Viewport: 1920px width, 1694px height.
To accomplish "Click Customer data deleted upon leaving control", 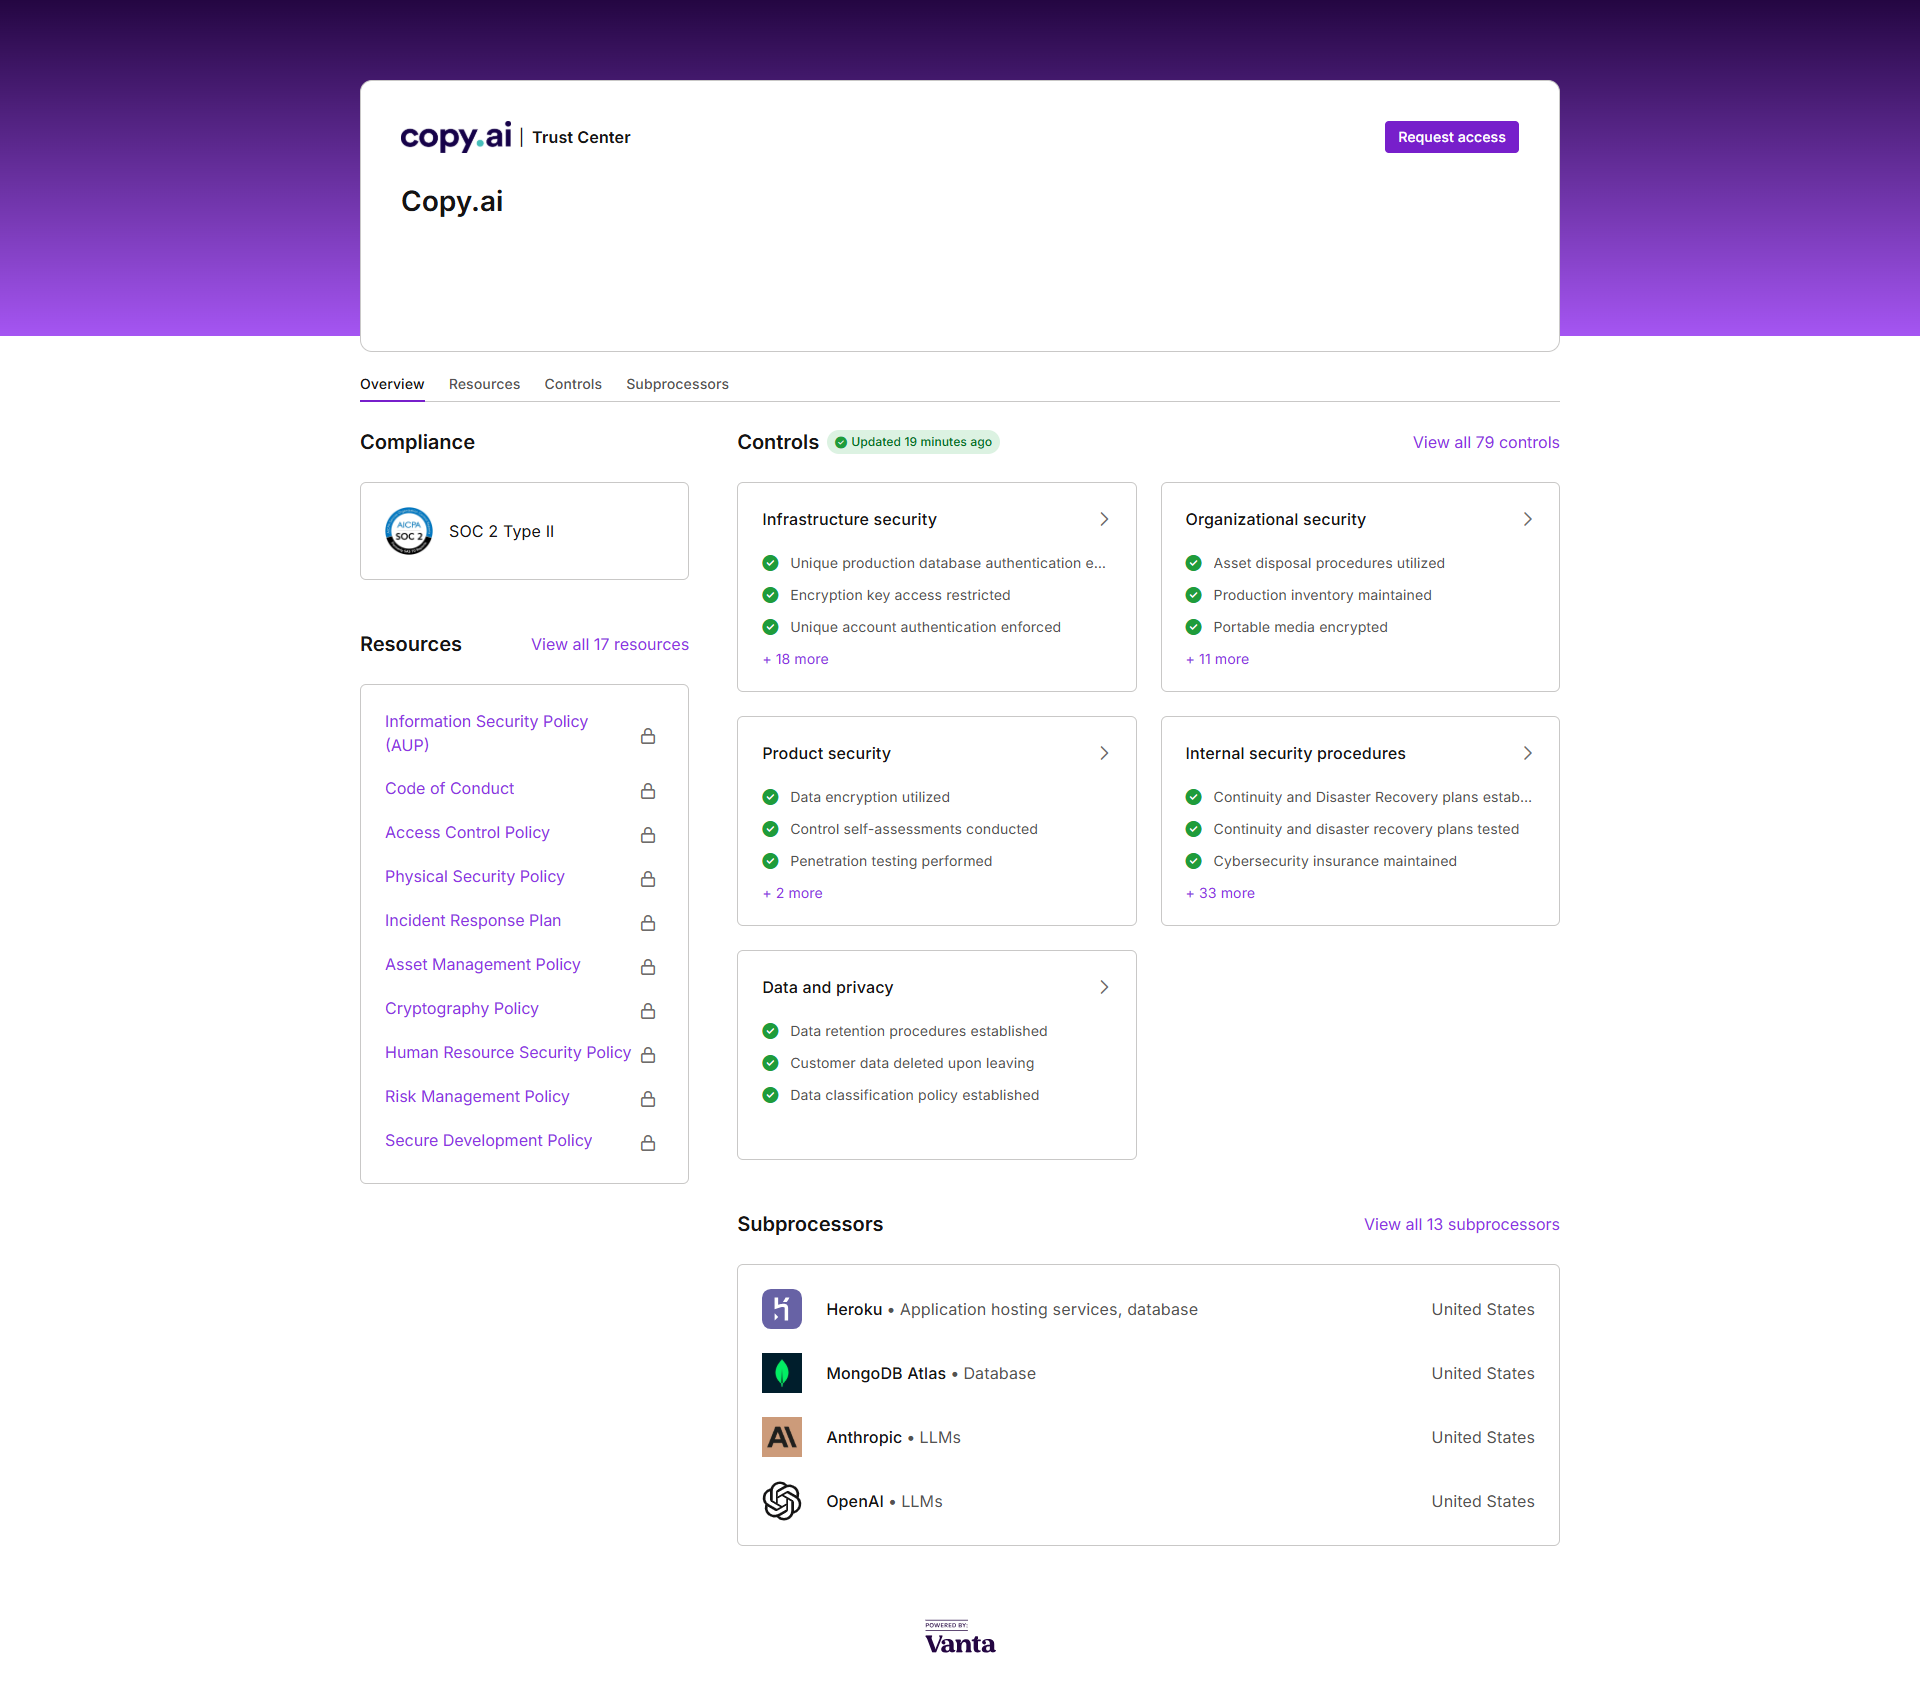I will coord(912,1063).
